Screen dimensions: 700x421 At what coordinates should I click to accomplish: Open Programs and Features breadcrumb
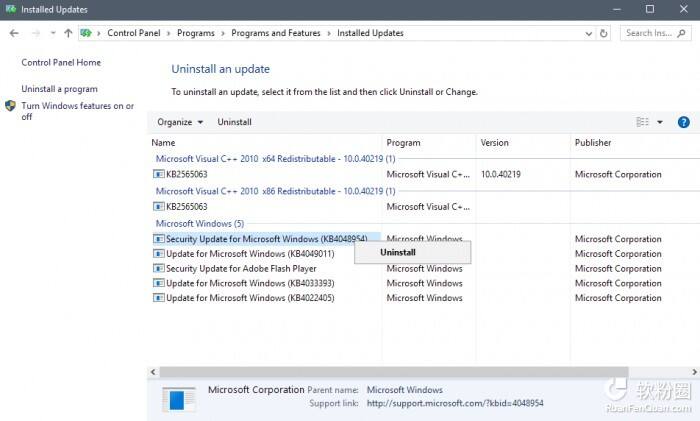pos(275,33)
